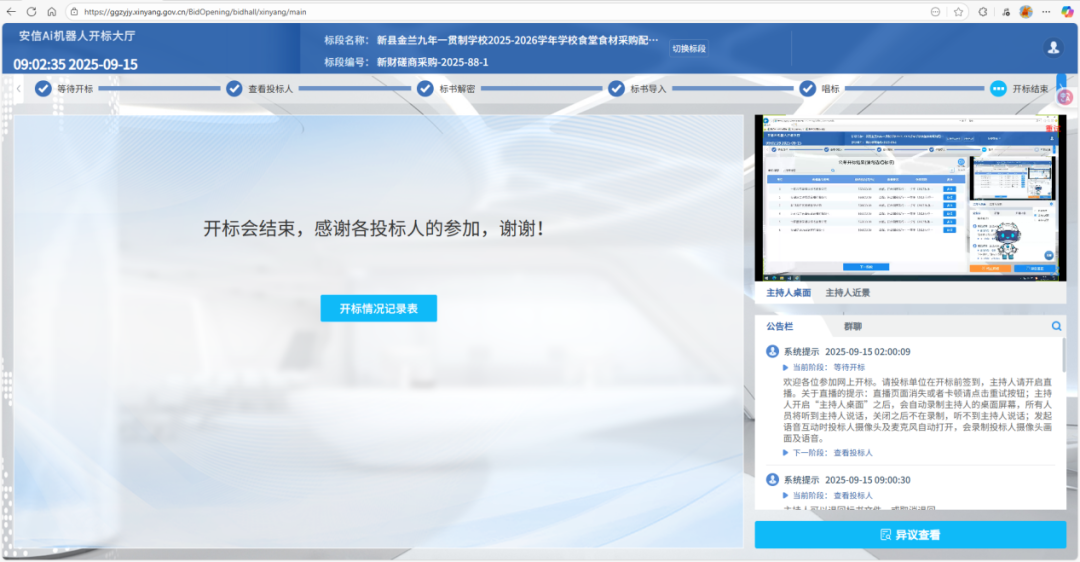Click the 唱标 step check icon
The height and width of the screenshot is (562, 1080).
[807, 89]
